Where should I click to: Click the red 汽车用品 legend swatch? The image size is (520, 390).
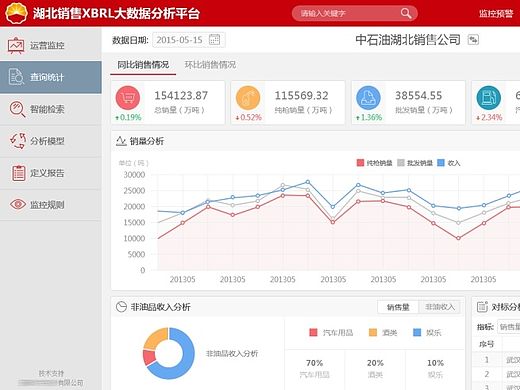coord(313,332)
